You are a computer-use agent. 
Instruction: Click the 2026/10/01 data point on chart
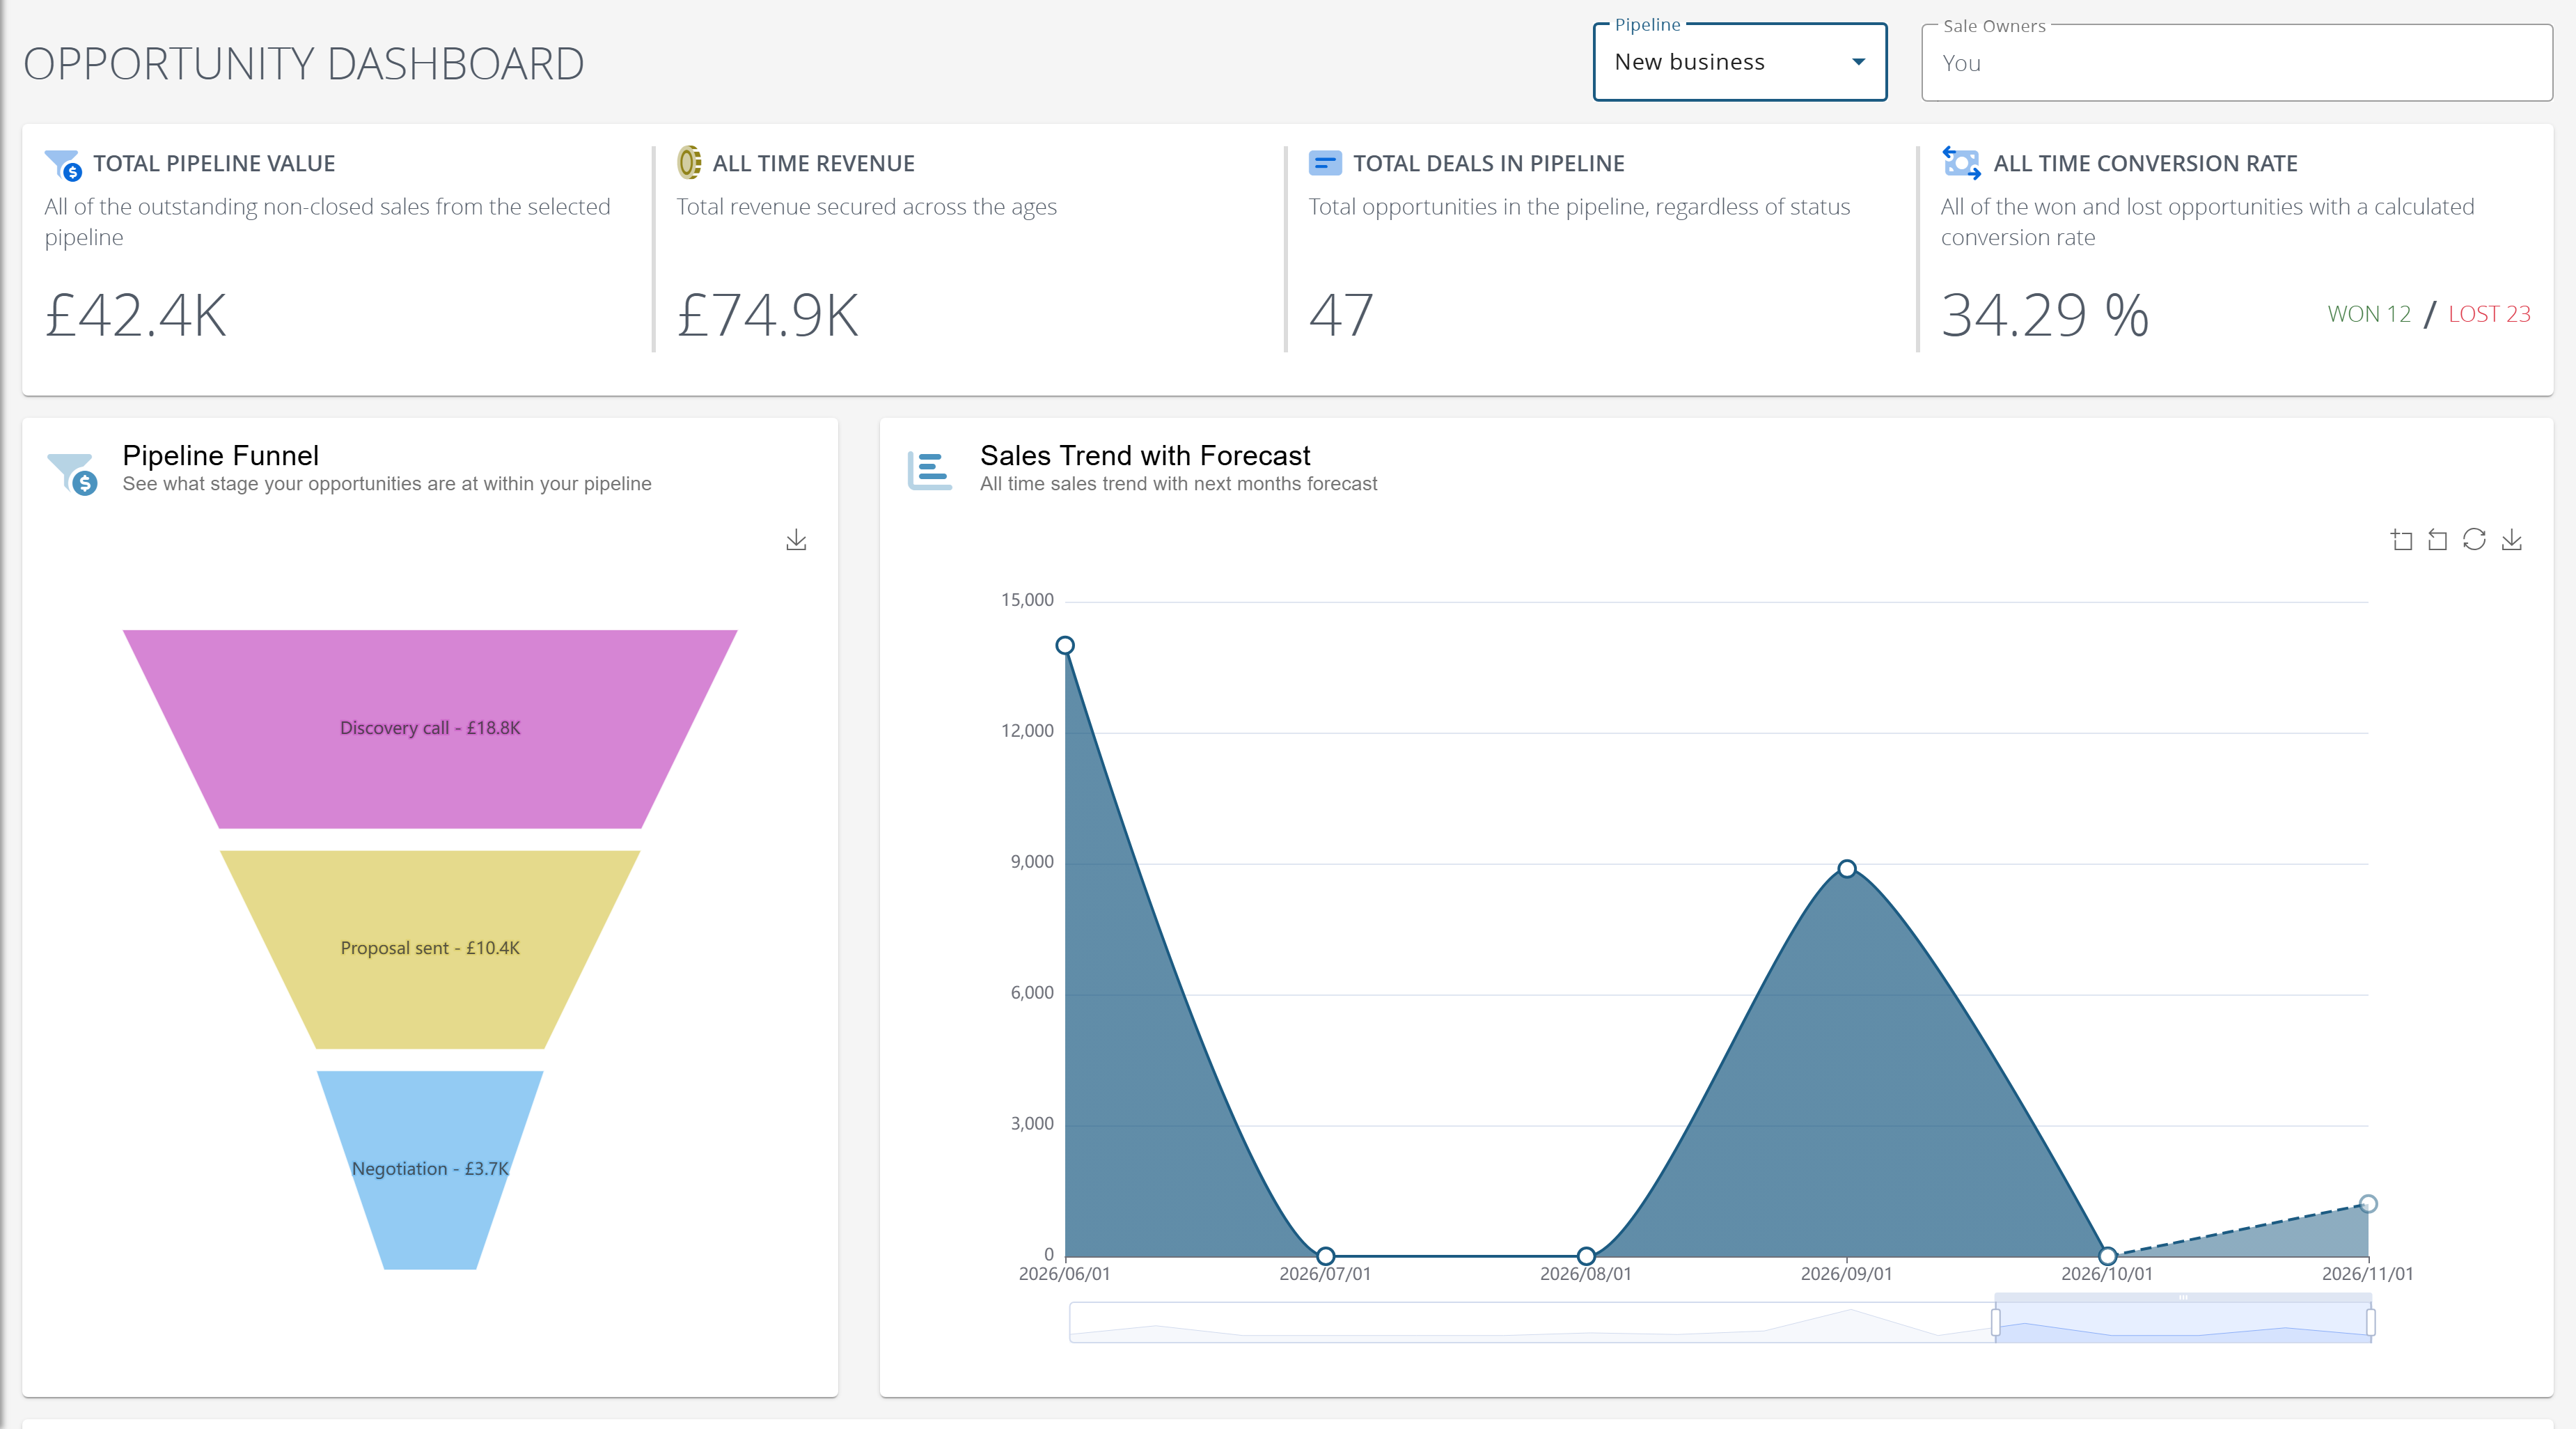pyautogui.click(x=2107, y=1255)
